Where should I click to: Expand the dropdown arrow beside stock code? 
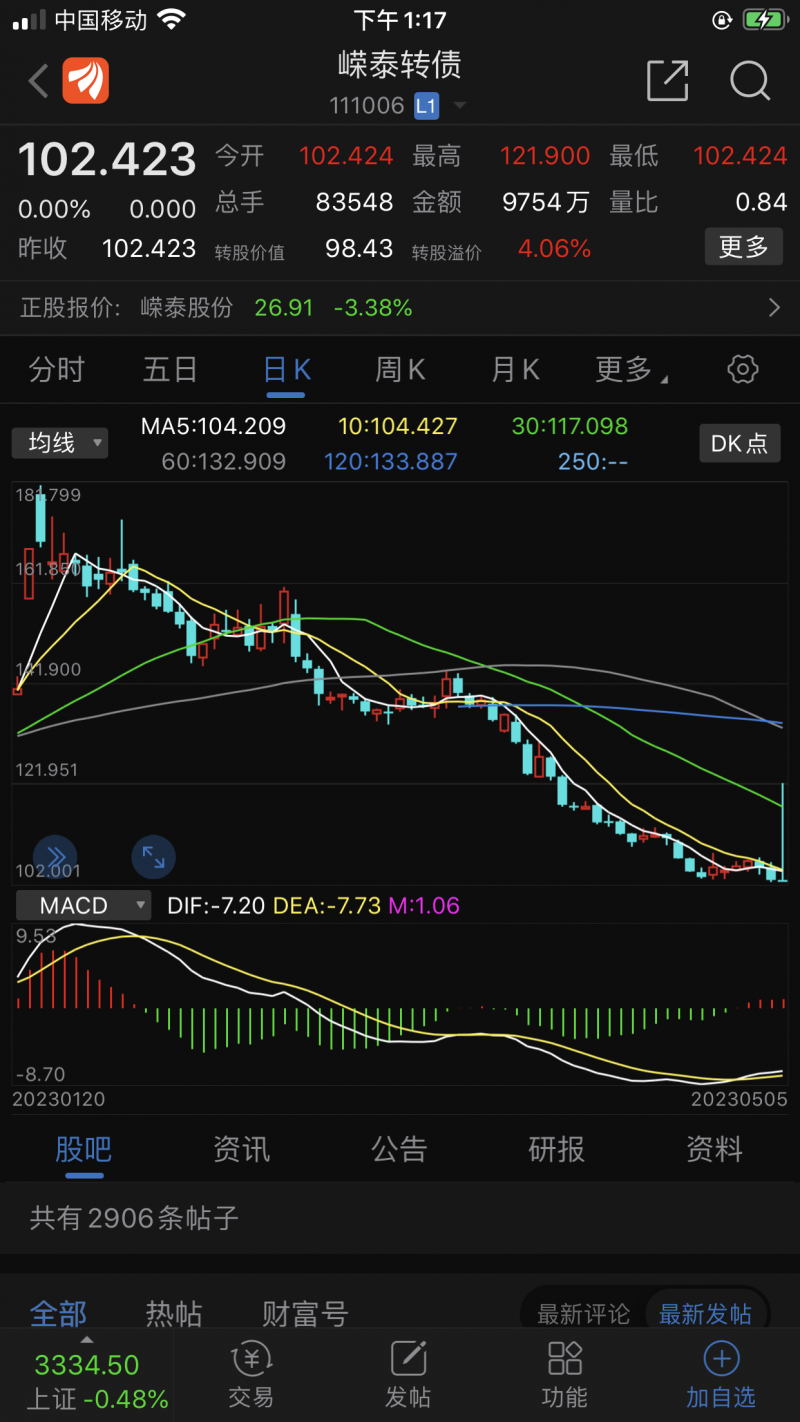[460, 106]
